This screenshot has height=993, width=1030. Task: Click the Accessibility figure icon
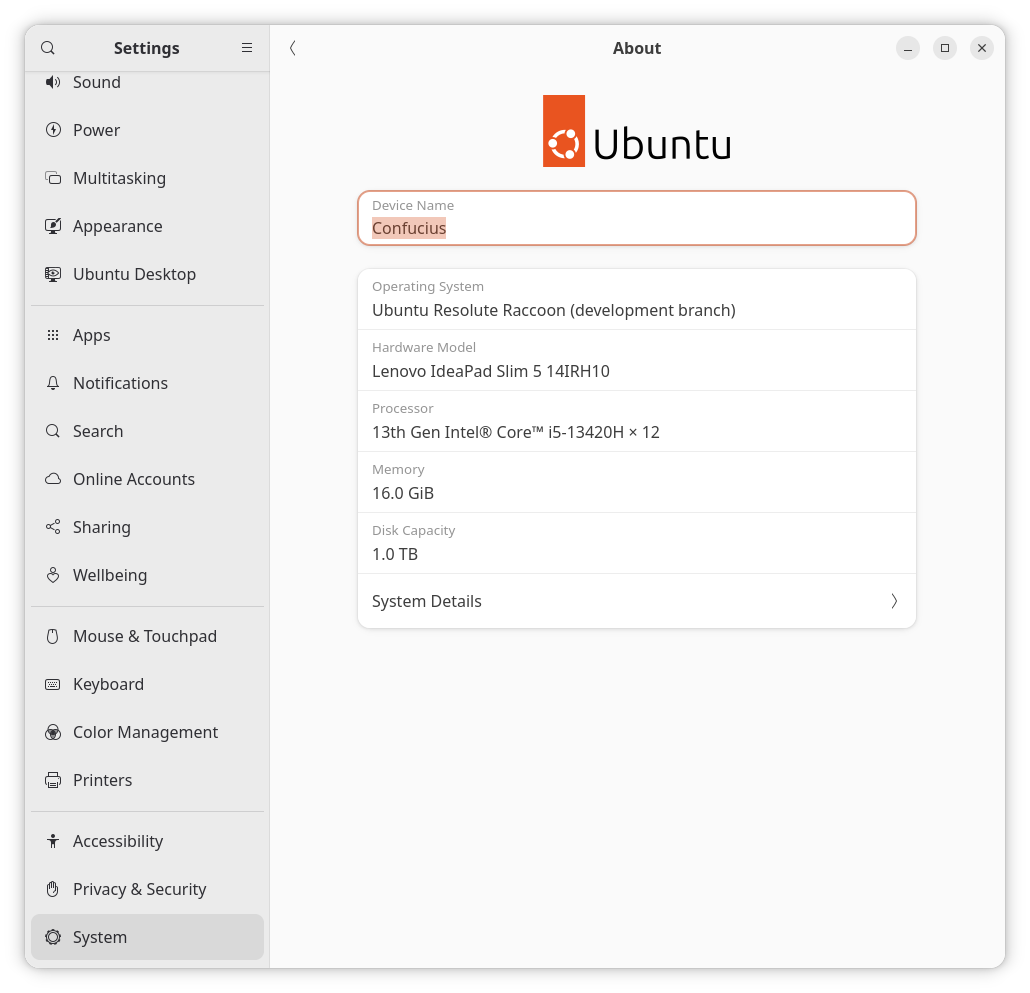click(x=53, y=841)
